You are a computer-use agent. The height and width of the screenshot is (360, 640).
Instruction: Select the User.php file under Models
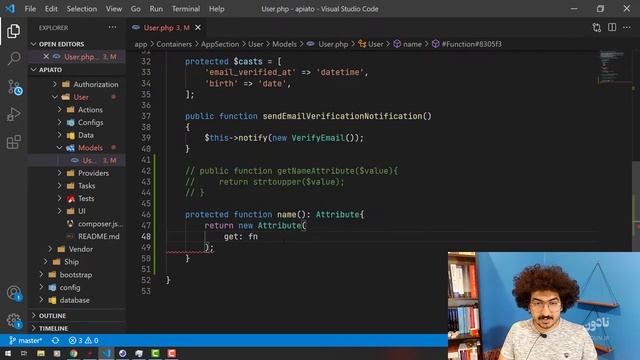(x=77, y=160)
